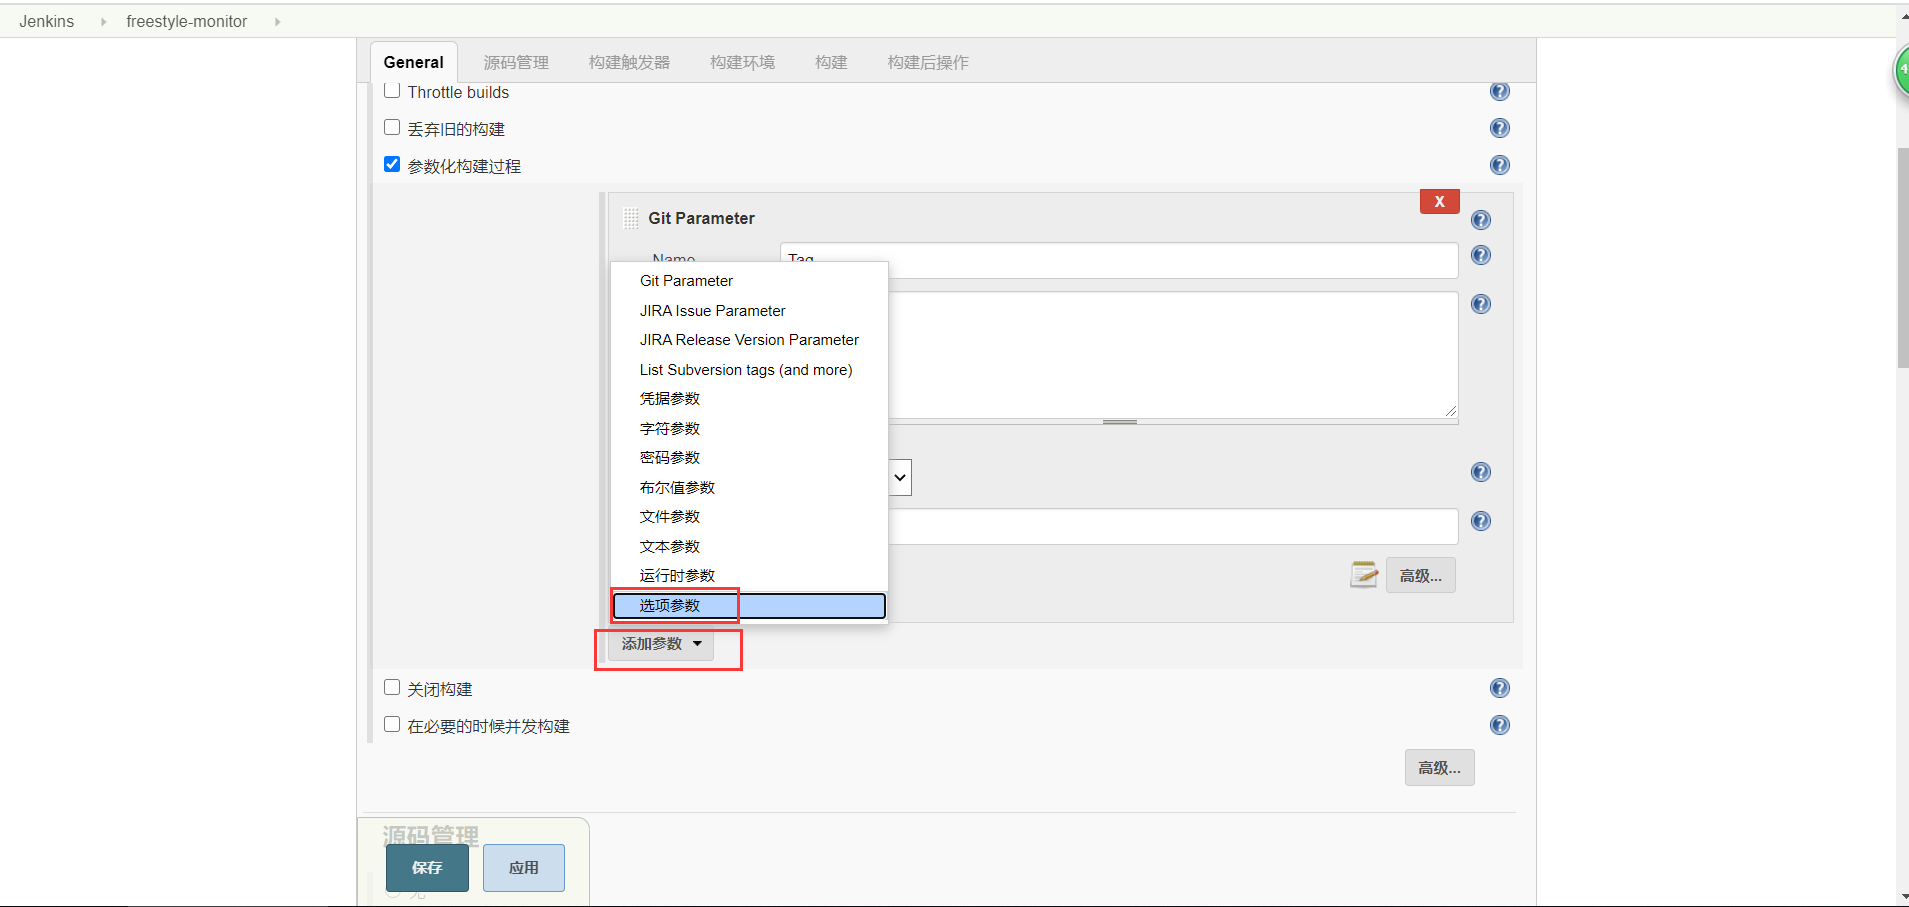The height and width of the screenshot is (907, 1909).
Task: Switch to the 构建触发器 tab
Action: (629, 62)
